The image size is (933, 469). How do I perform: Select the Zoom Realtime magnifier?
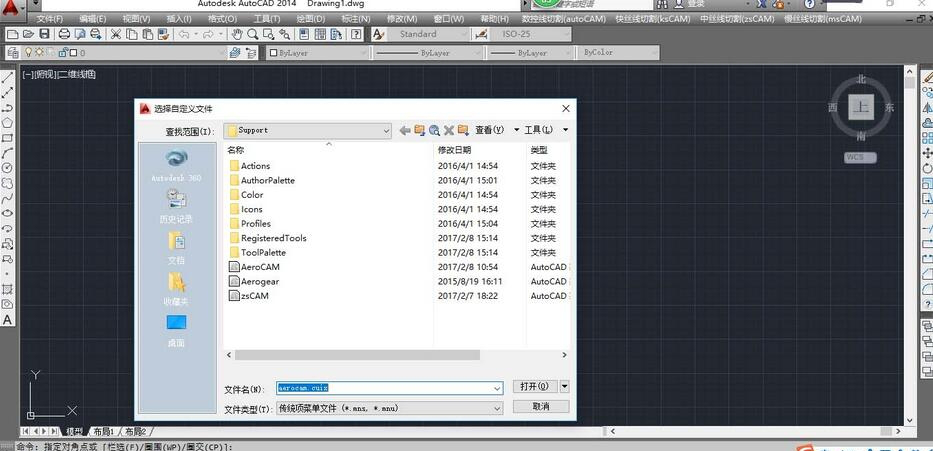coord(253,34)
